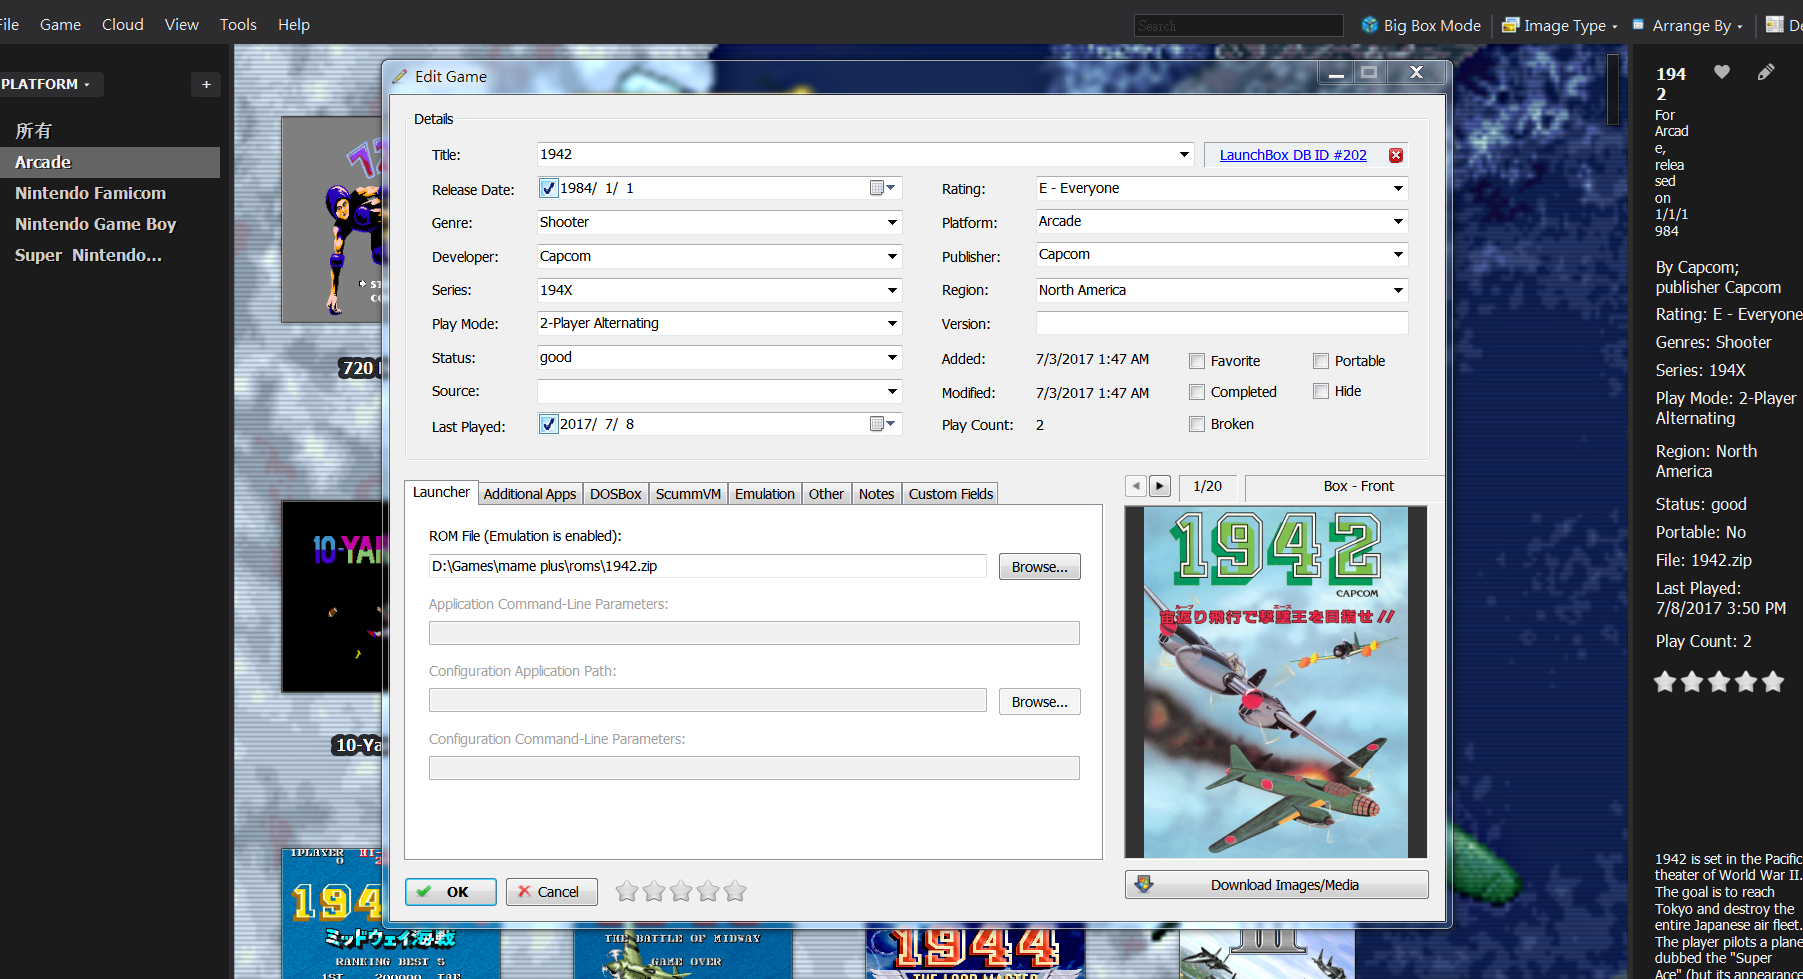This screenshot has height=979, width=1803.
Task: Show previous image with left arrow
Action: (x=1135, y=486)
